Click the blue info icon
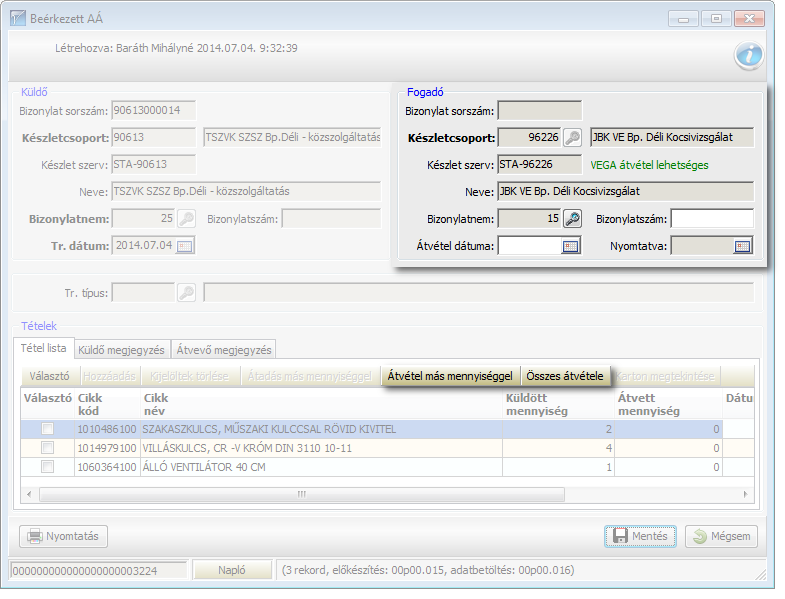The height and width of the screenshot is (599, 785). [749, 55]
